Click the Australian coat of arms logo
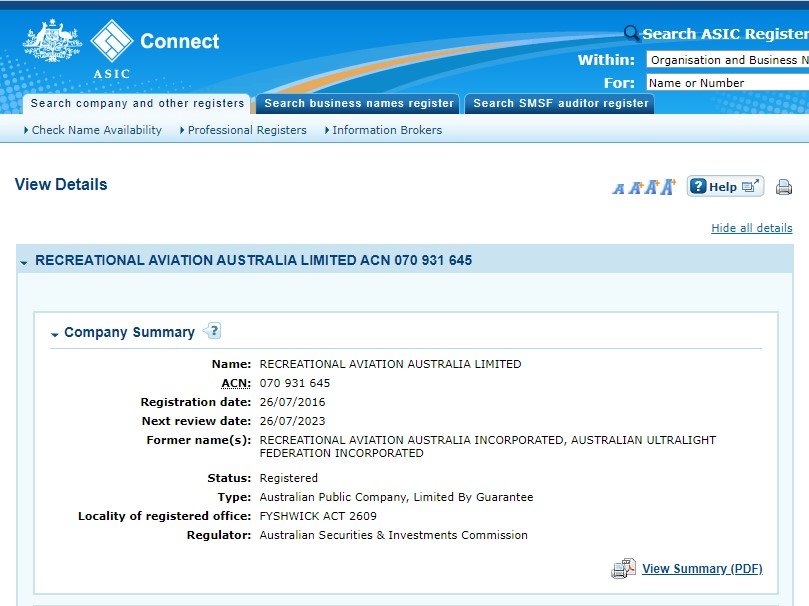809x606 pixels. click(x=52, y=41)
